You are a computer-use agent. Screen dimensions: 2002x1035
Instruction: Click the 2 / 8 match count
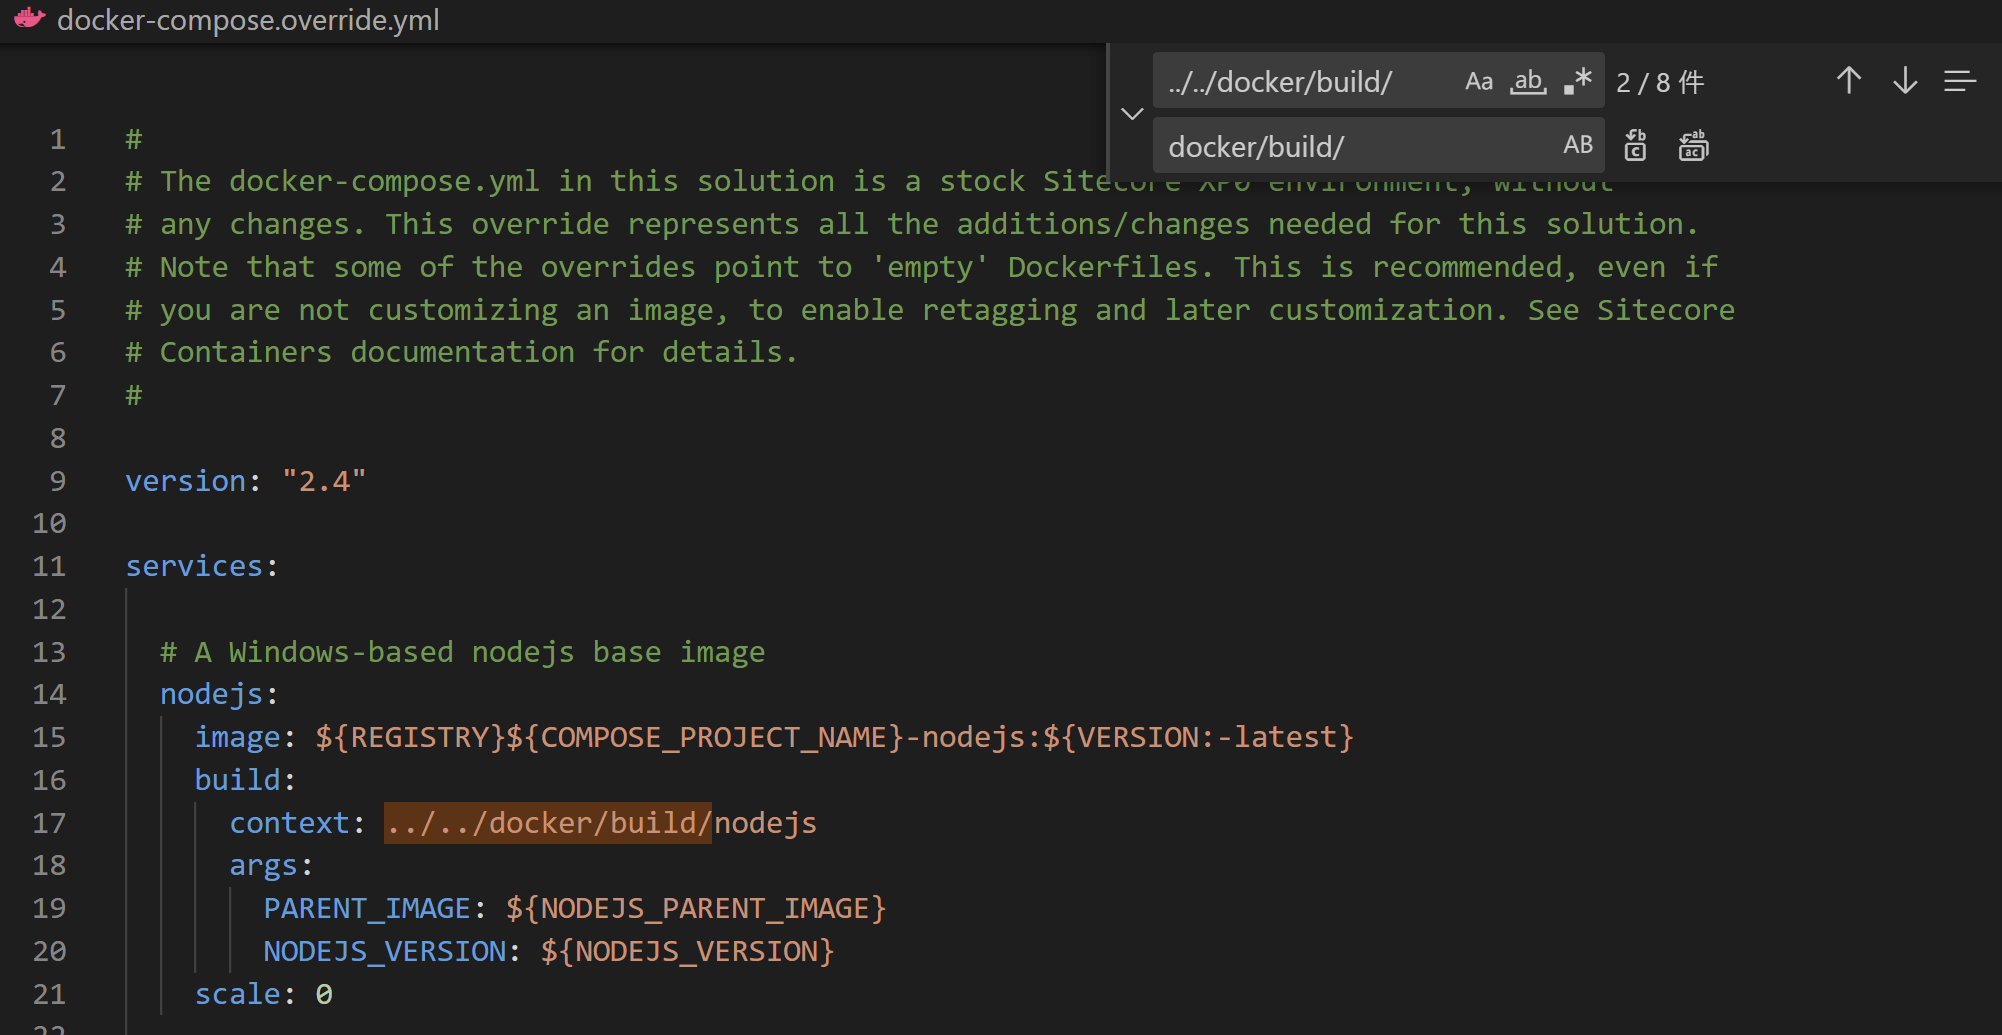tap(1660, 82)
